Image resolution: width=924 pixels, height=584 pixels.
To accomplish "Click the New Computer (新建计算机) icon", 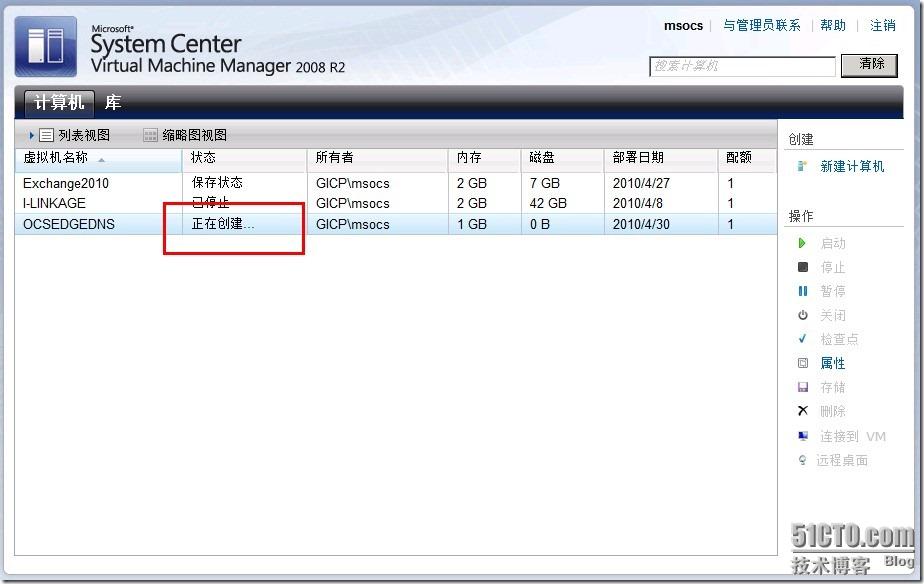I will (801, 166).
